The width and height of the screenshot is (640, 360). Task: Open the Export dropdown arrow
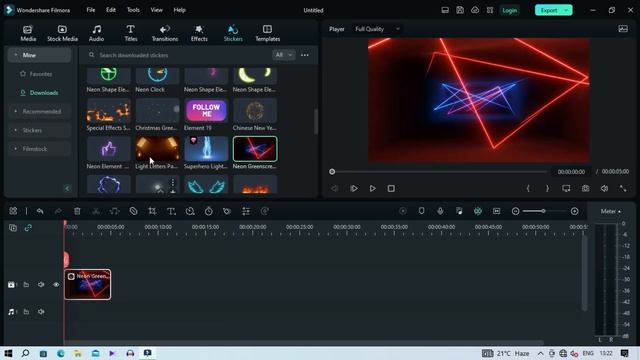pyautogui.click(x=567, y=10)
